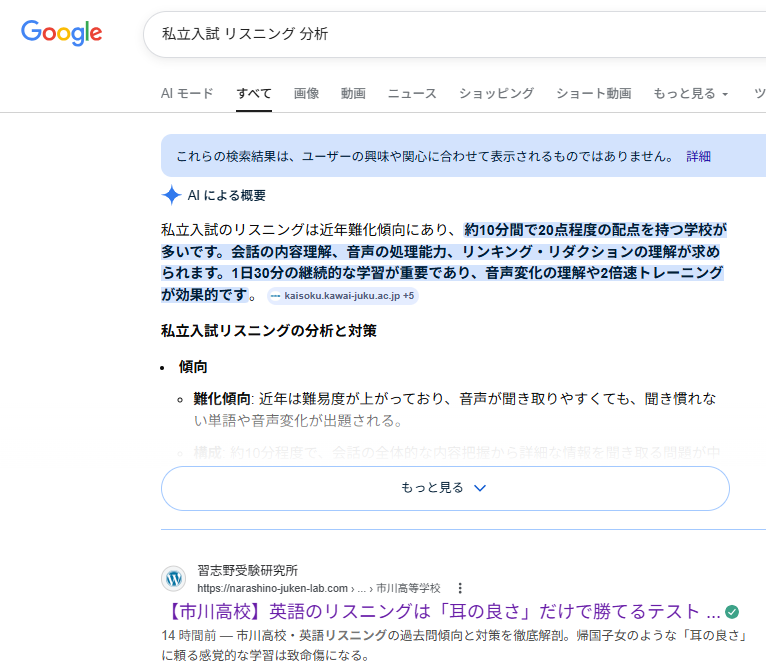Screen dimensions: 766x663
Task: Expand the AI overview with もっと見る
Action: (444, 488)
